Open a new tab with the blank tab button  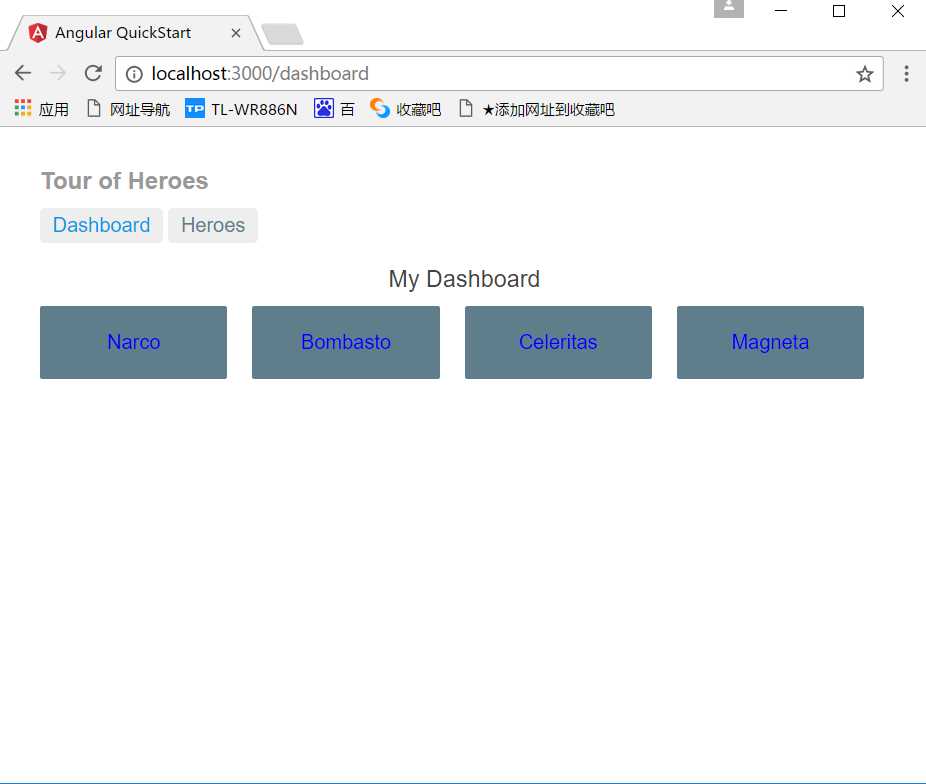click(282, 34)
